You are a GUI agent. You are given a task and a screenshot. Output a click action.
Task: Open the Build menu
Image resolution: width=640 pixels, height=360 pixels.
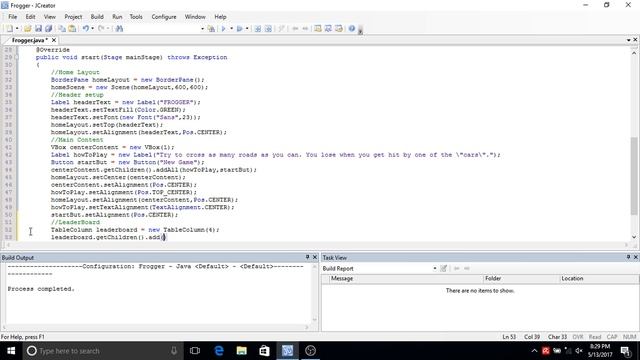click(97, 17)
